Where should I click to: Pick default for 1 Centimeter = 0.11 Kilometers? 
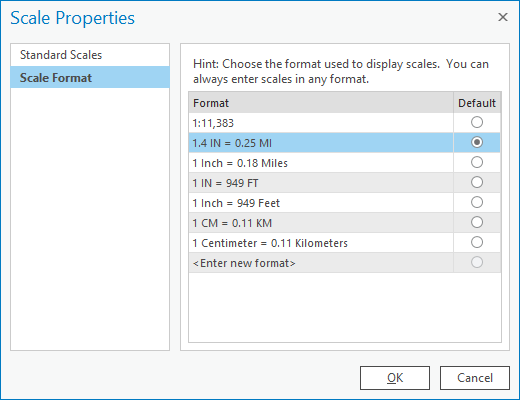(477, 242)
